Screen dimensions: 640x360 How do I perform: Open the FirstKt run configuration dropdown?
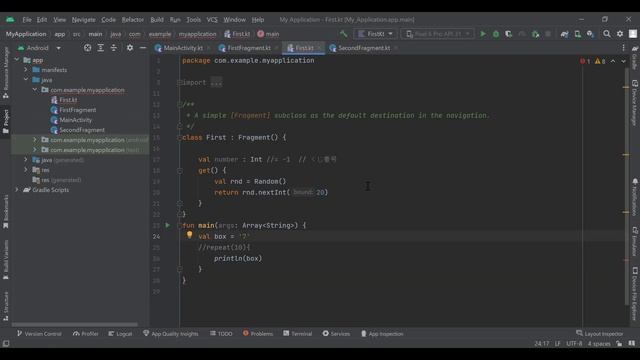click(376, 34)
